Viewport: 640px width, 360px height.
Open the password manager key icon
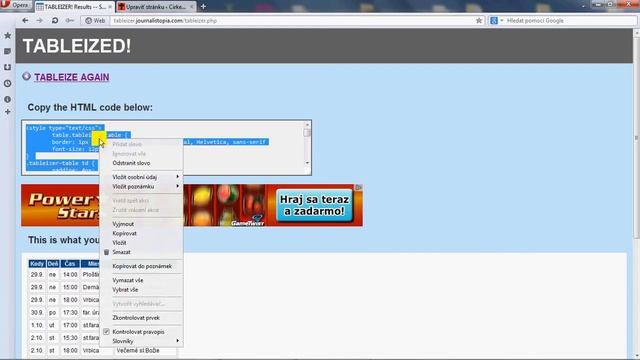pyautogui.click(x=70, y=20)
